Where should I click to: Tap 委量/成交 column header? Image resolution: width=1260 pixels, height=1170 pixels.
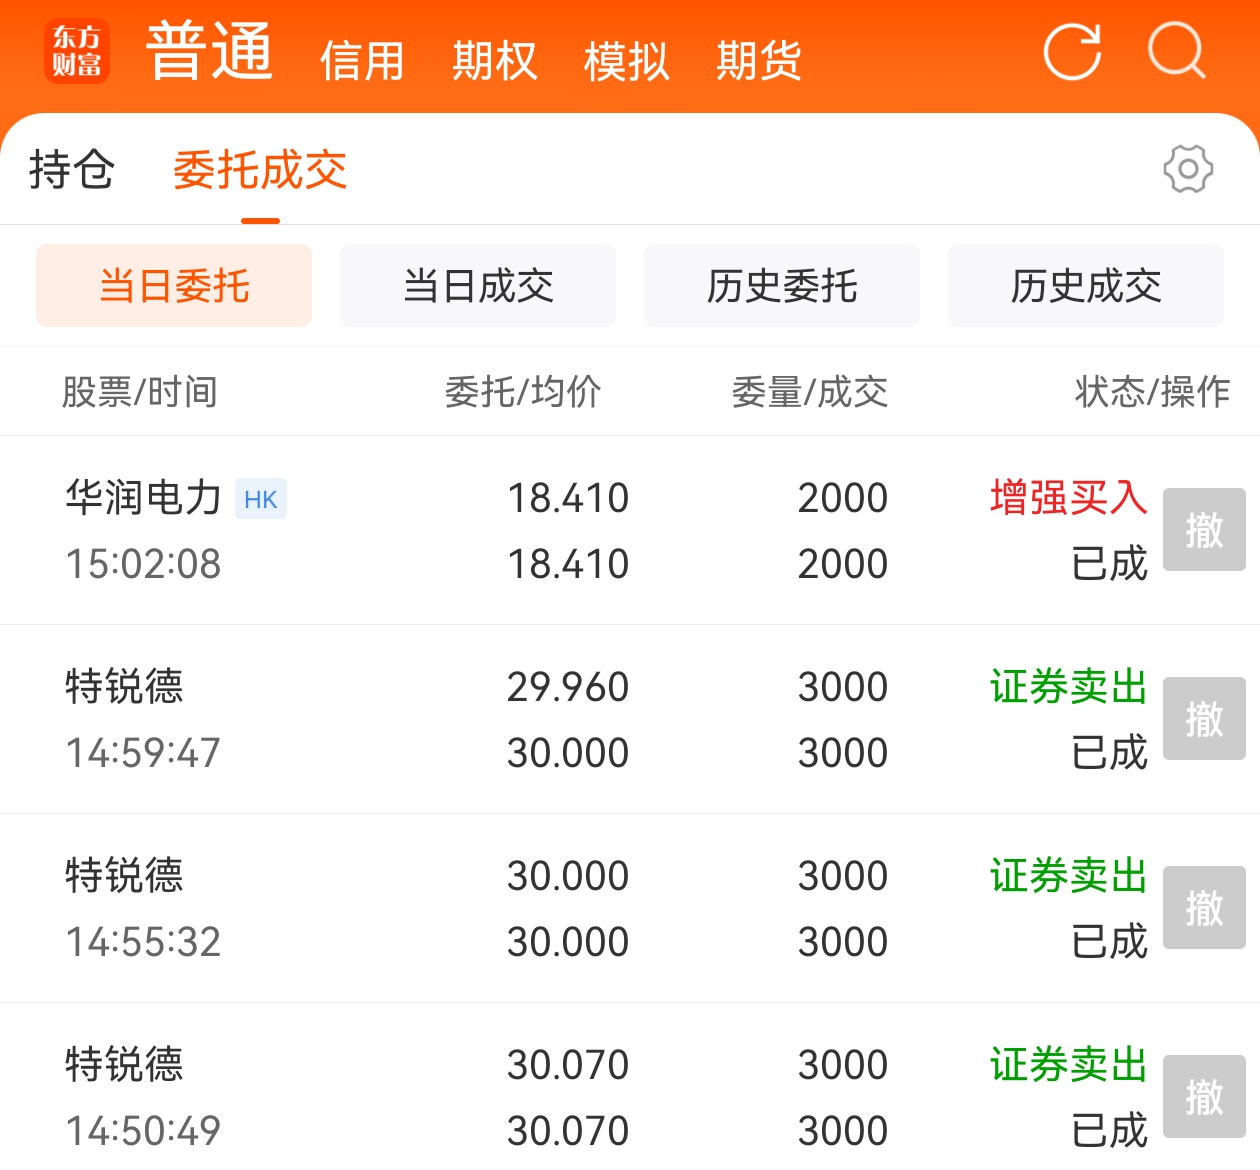pyautogui.click(x=810, y=392)
